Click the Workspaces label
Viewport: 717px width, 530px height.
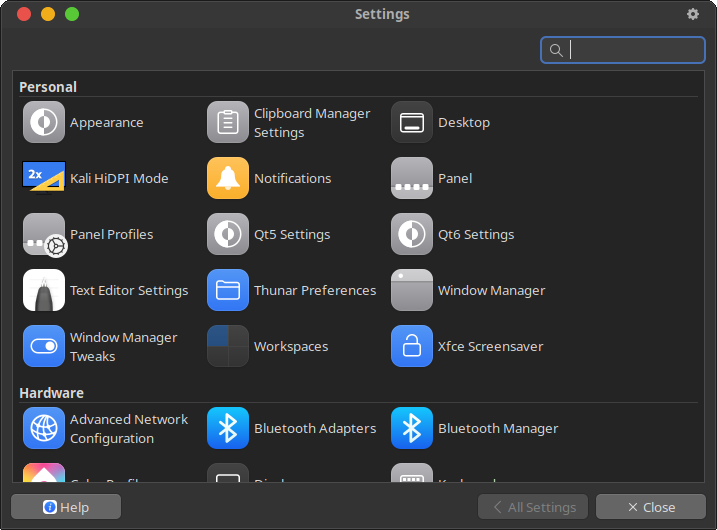291,347
